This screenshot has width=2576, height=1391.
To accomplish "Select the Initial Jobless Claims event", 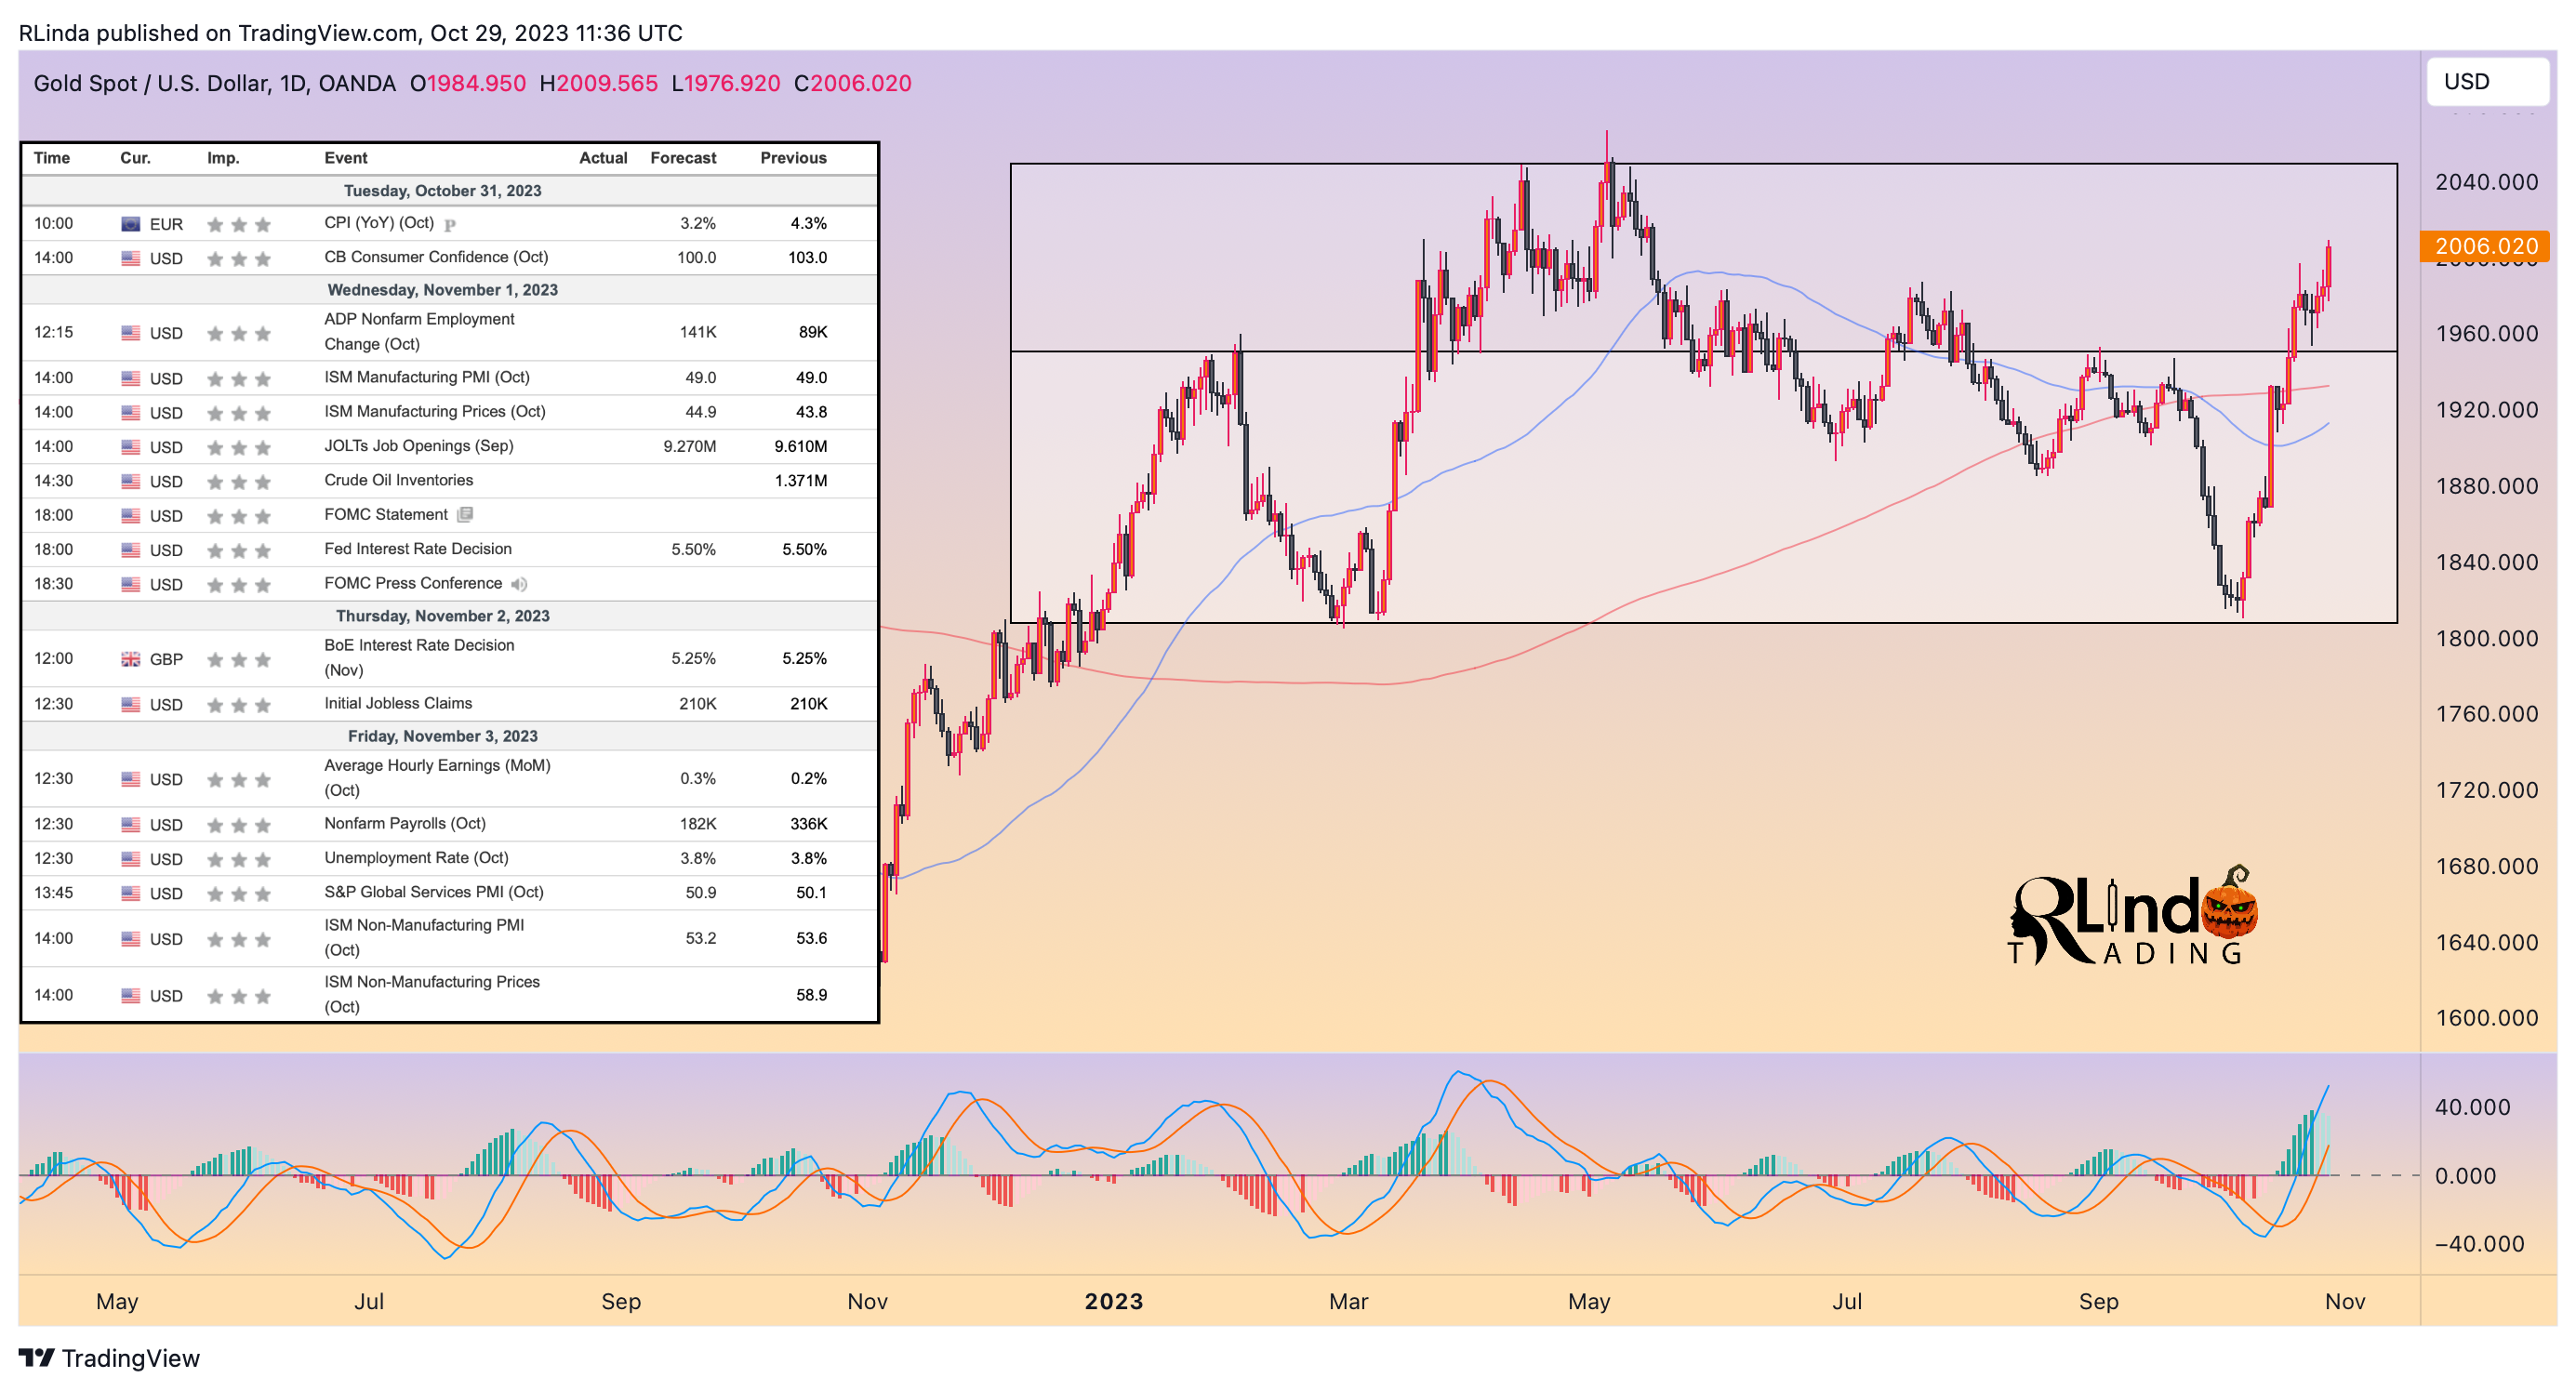I will (398, 703).
